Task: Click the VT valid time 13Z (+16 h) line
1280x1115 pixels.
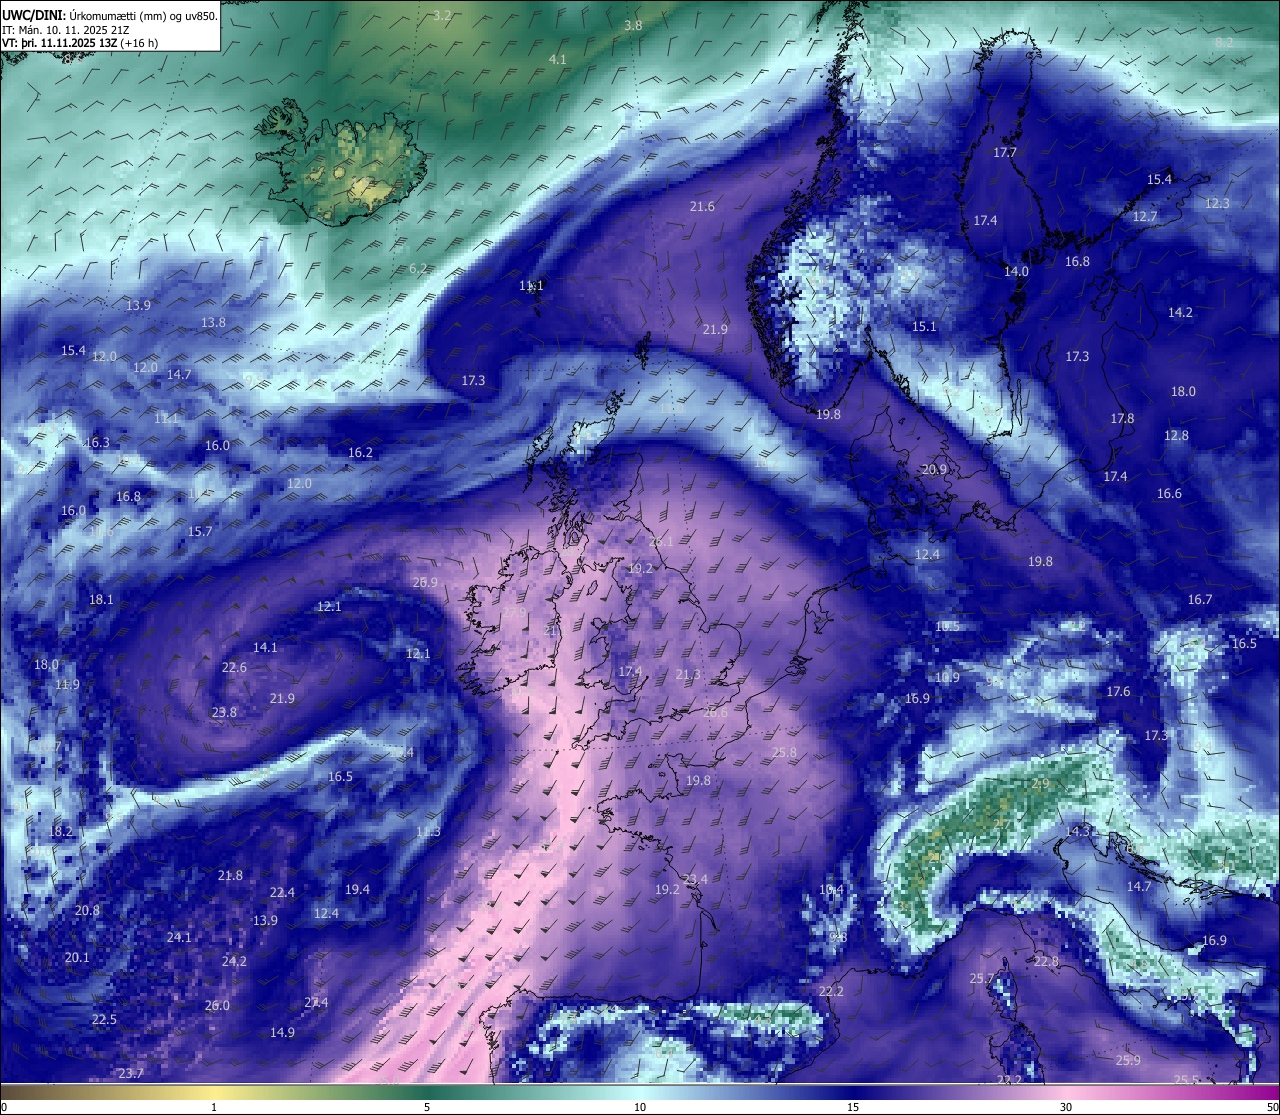Action: pos(80,43)
